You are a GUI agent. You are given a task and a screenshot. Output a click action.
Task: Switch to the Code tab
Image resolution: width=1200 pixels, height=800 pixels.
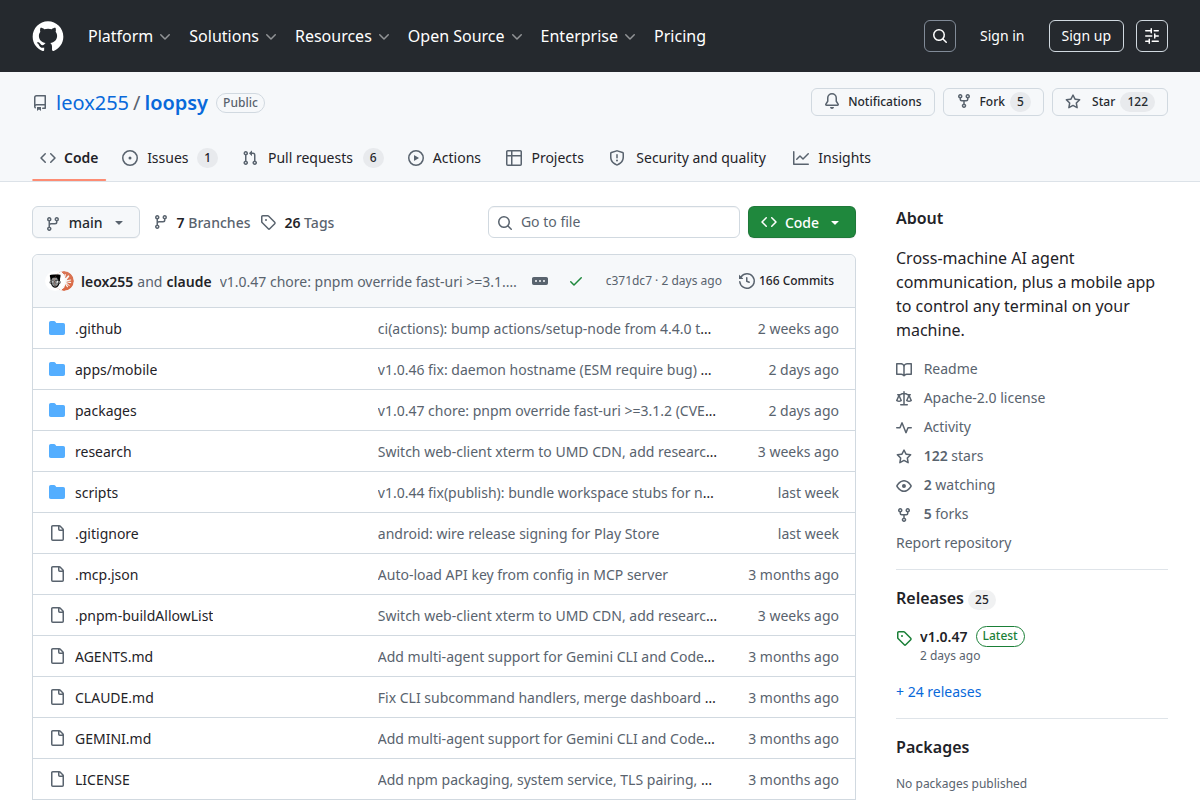69,158
